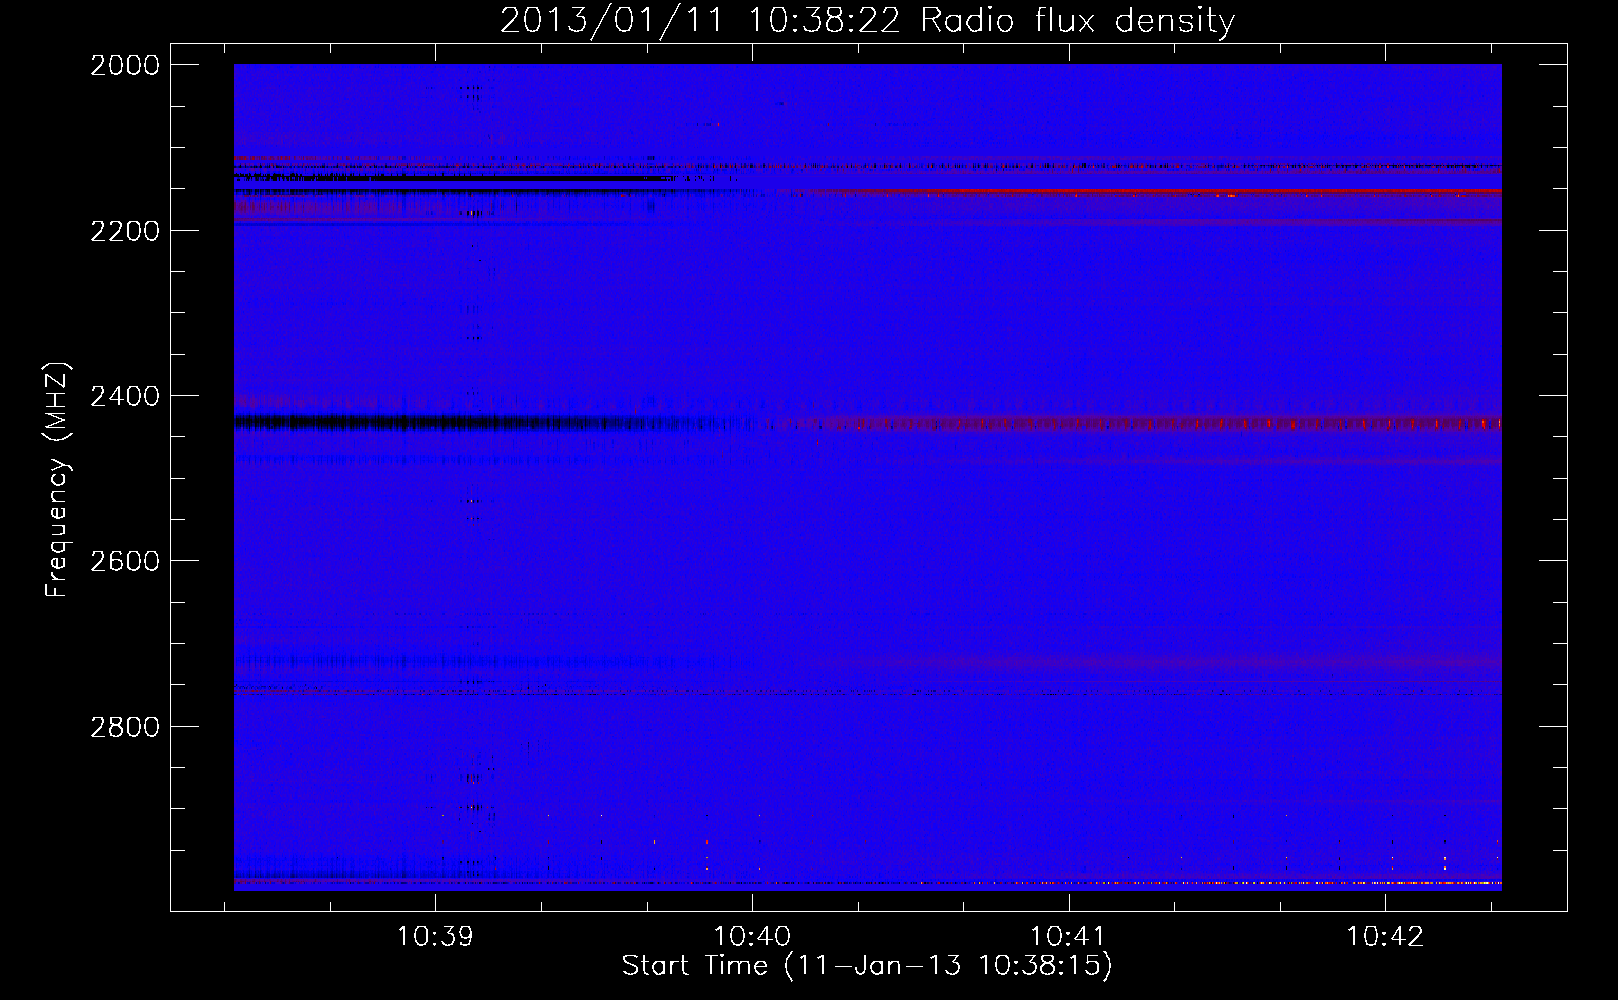The width and height of the screenshot is (1618, 1000).
Task: Click the 2000 frequency tick label
Action: pos(125,65)
